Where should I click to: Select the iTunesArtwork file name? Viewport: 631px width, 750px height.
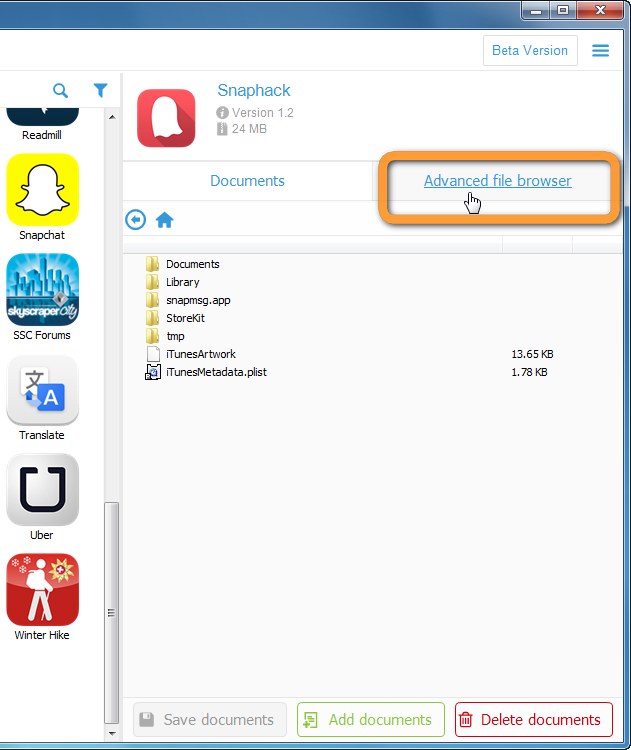pyautogui.click(x=201, y=354)
